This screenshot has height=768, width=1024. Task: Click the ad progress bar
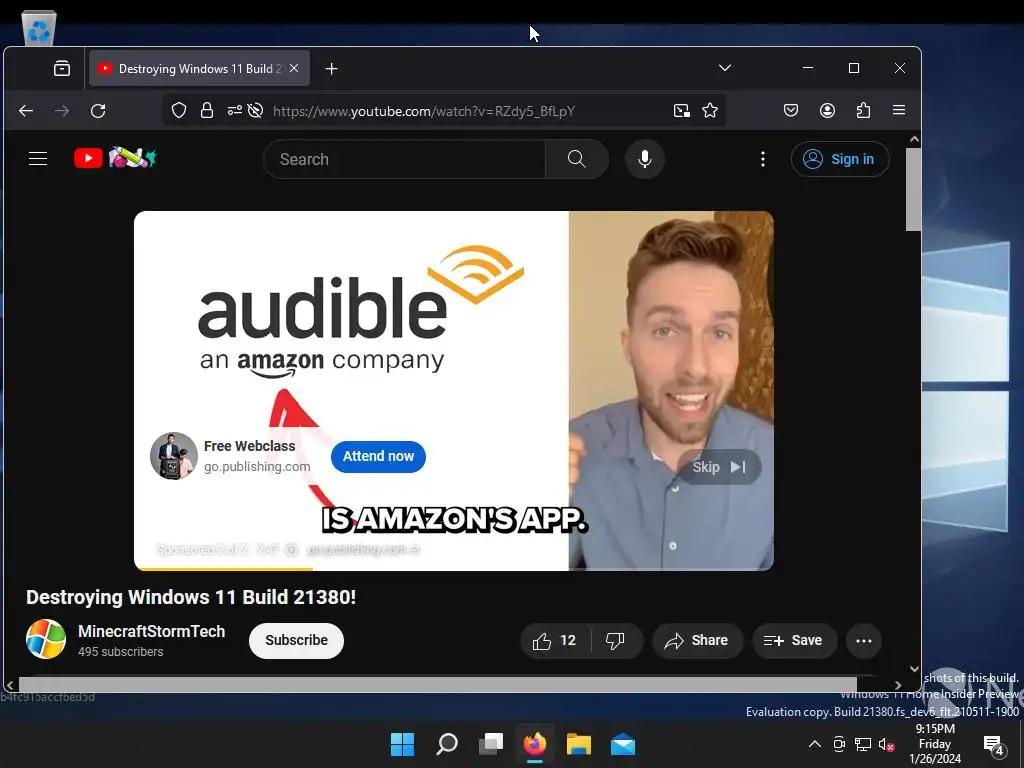[454, 569]
